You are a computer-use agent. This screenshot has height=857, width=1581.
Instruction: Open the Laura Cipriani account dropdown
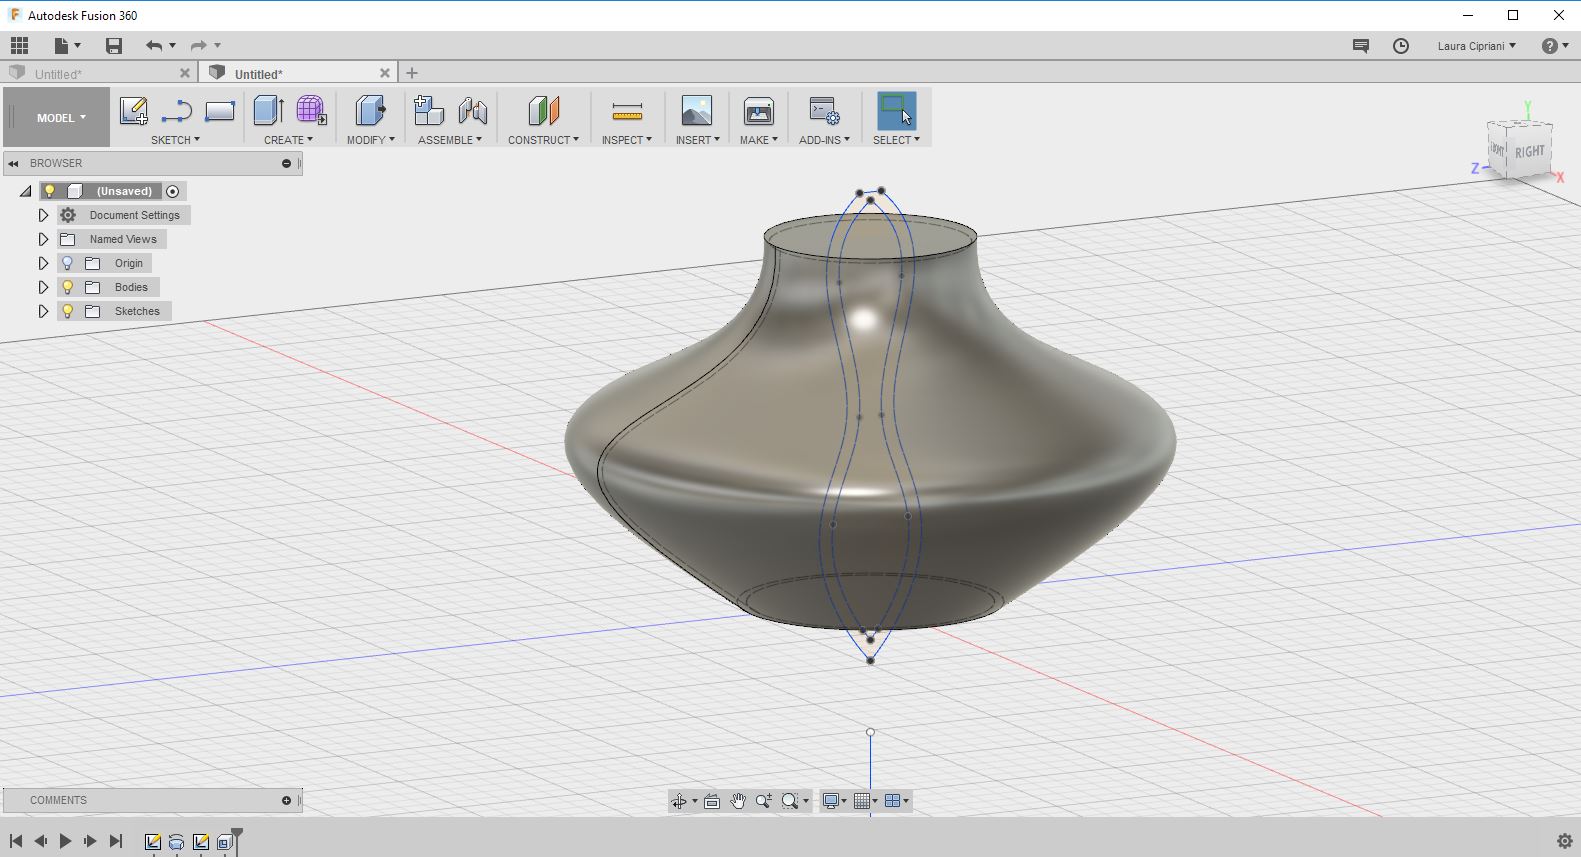1476,46
